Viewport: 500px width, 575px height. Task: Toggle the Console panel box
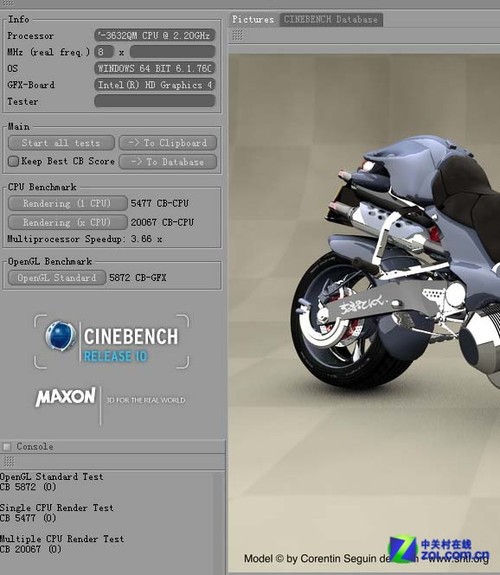click(7, 447)
